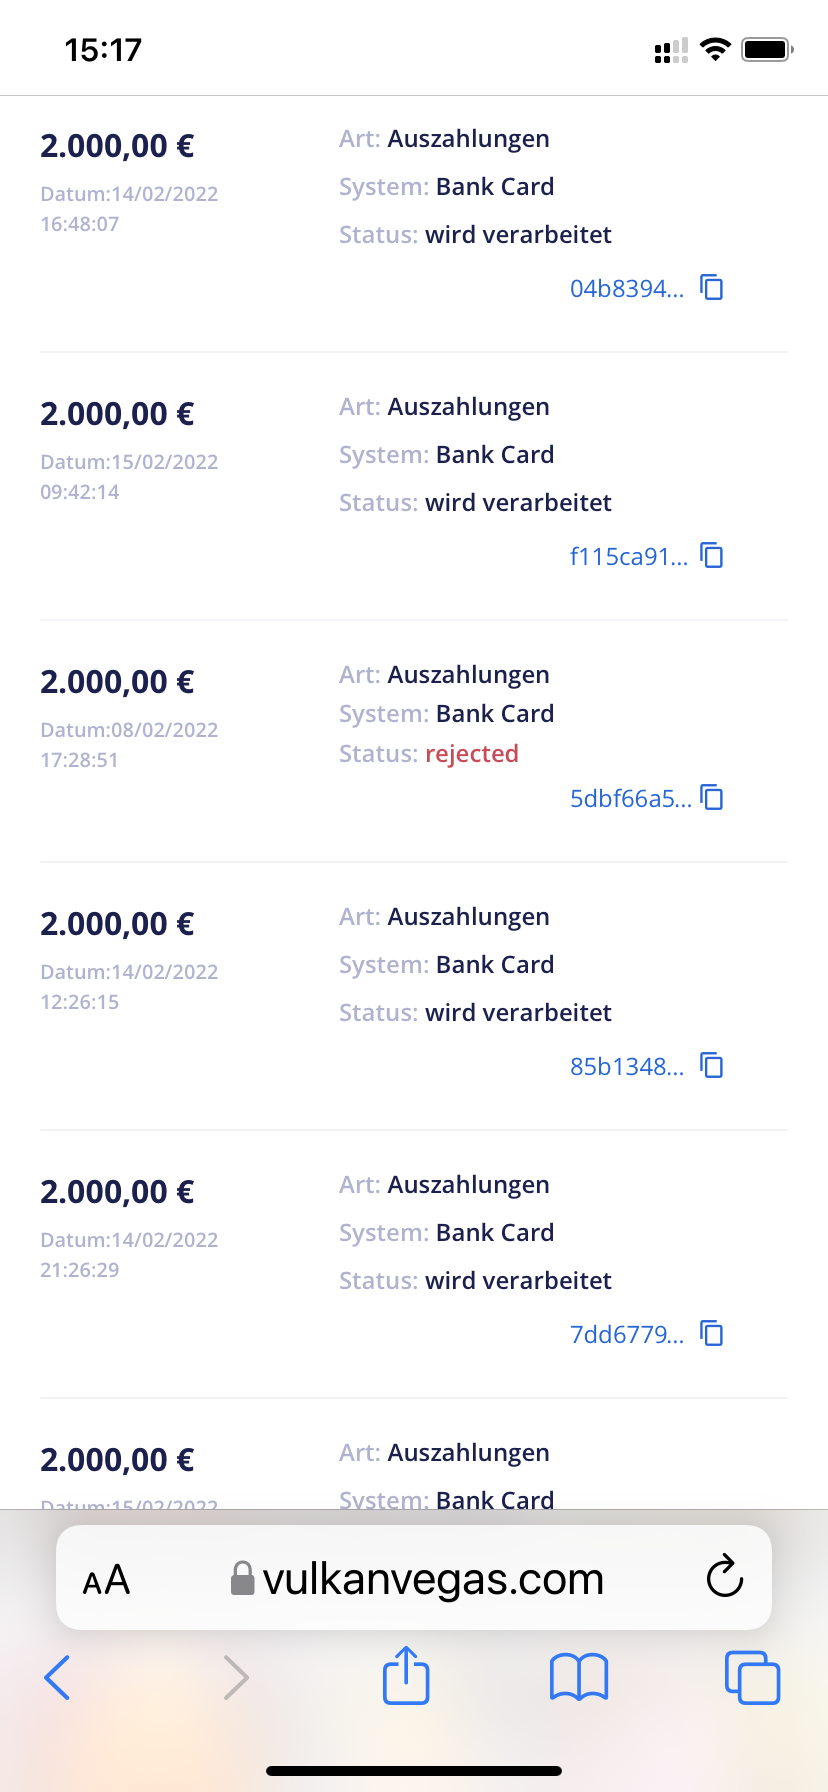
Task: Copy transaction ID 85b1348
Action: [x=712, y=1066]
